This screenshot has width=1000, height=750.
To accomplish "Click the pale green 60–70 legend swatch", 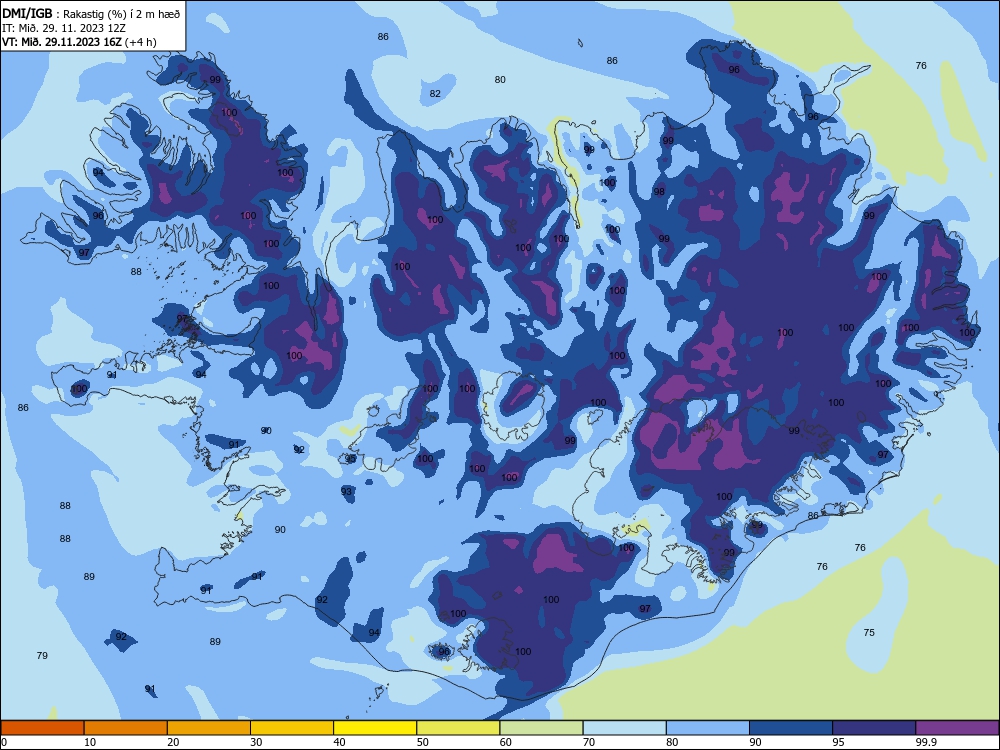I will click(x=541, y=728).
